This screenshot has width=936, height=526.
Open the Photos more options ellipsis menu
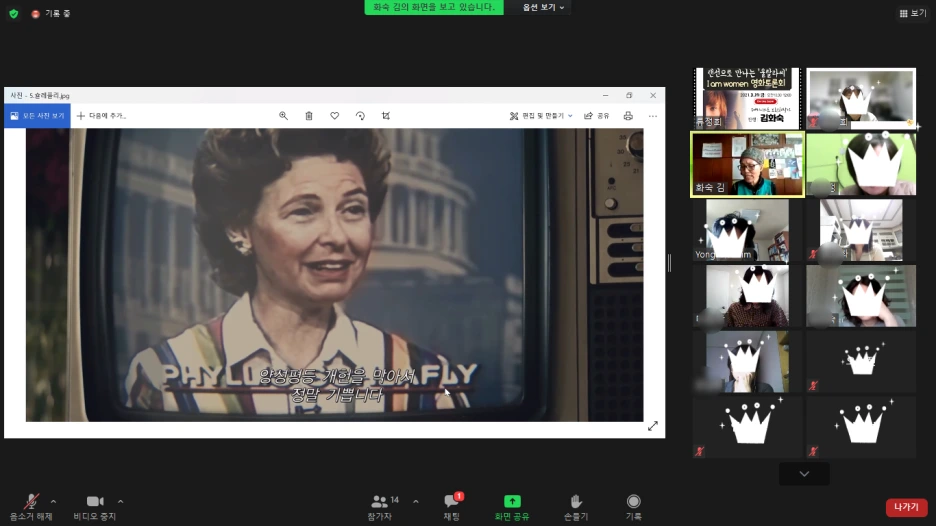coord(652,116)
